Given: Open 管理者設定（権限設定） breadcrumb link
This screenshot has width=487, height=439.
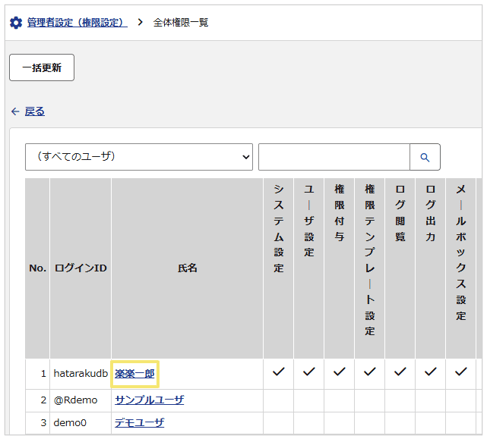Looking at the screenshot, I should pos(77,23).
